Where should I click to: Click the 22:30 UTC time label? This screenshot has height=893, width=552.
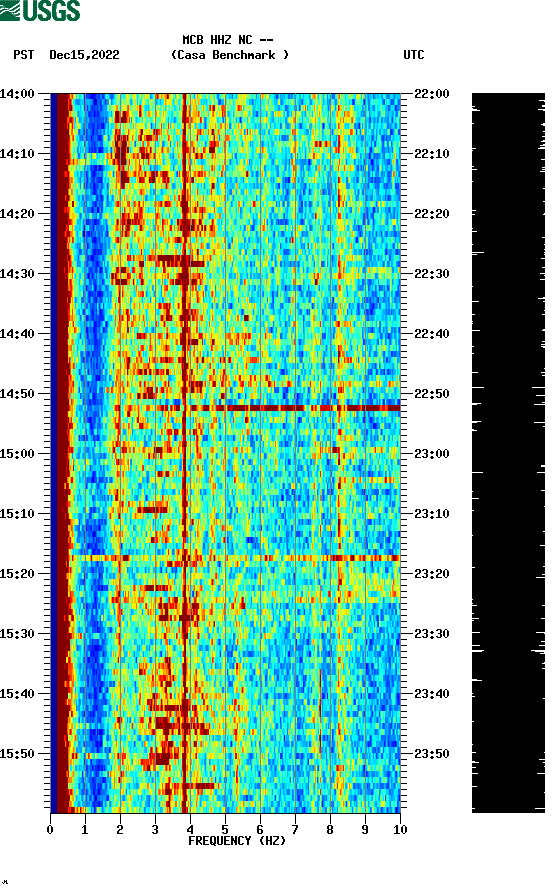432,274
